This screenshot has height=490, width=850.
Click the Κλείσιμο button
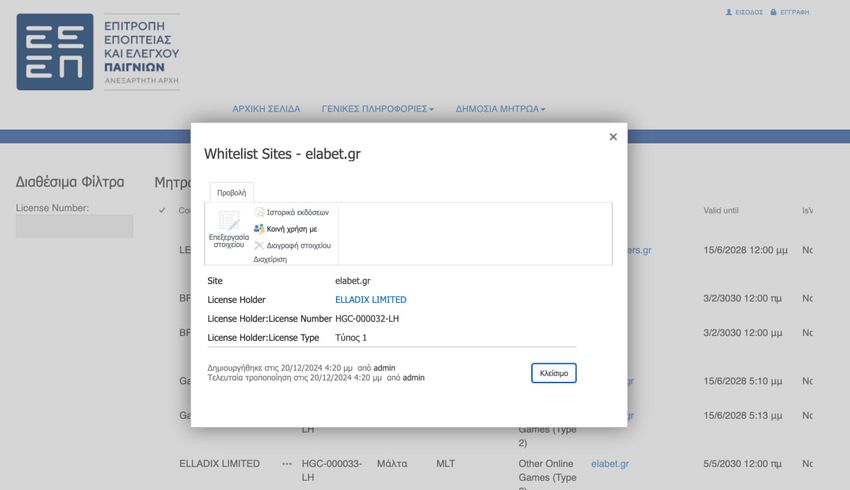553,373
